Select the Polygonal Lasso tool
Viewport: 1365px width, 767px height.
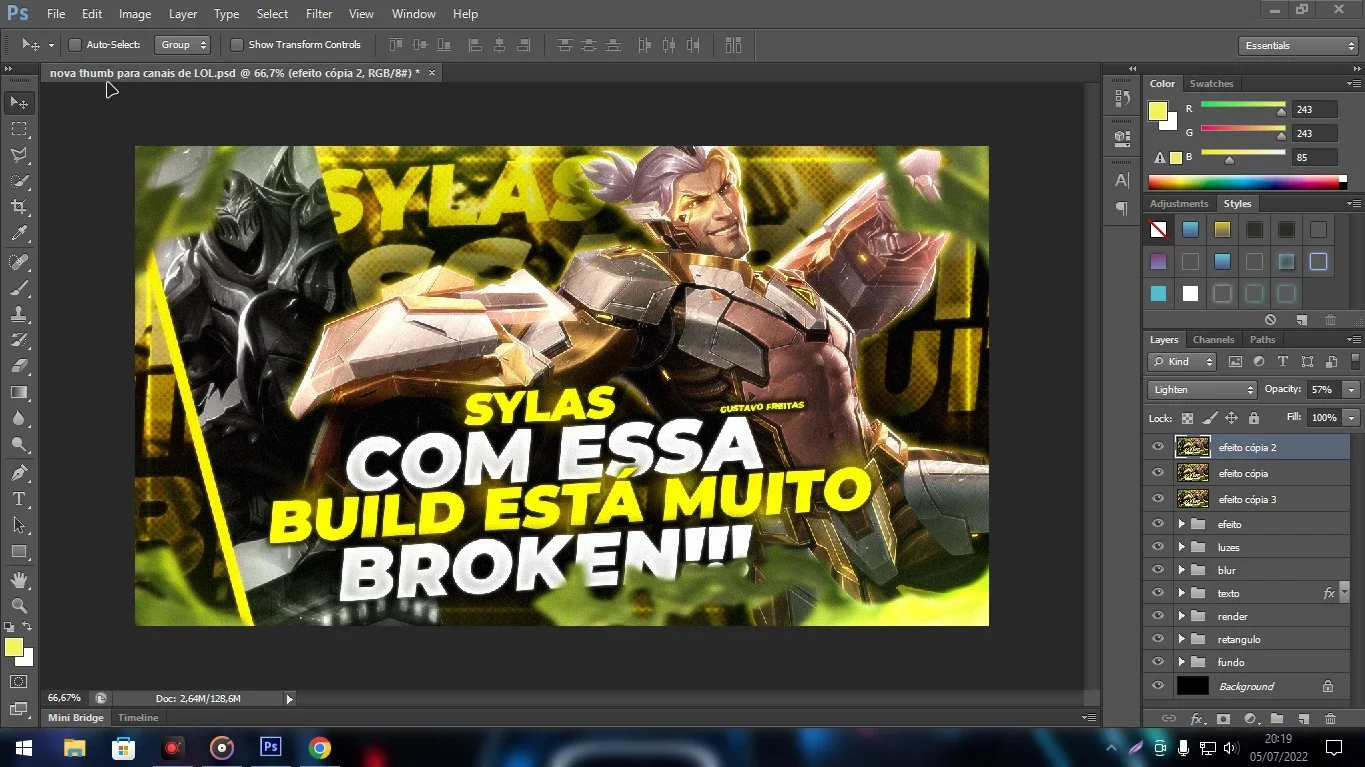pyautogui.click(x=19, y=155)
